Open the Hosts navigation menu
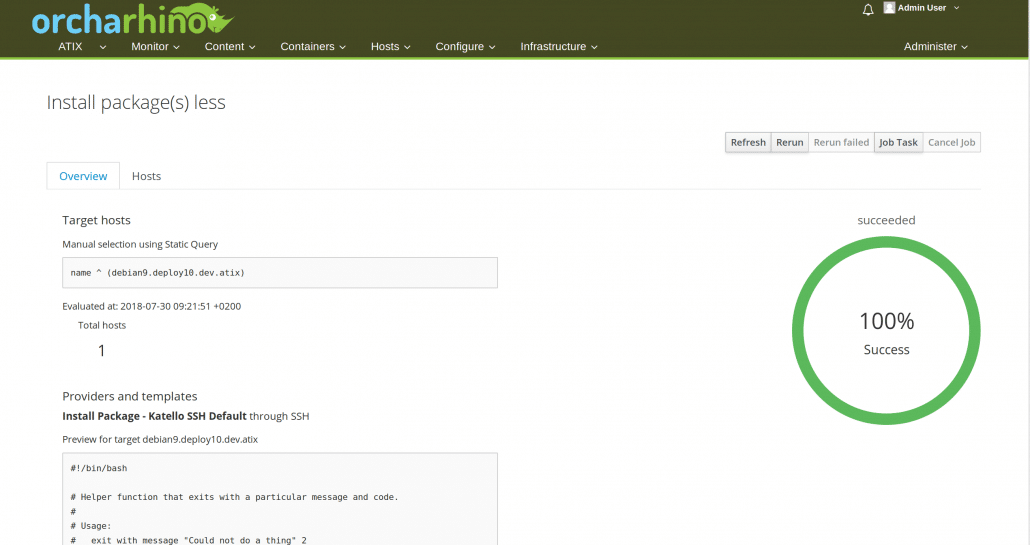The width and height of the screenshot is (1030, 545). coord(390,47)
